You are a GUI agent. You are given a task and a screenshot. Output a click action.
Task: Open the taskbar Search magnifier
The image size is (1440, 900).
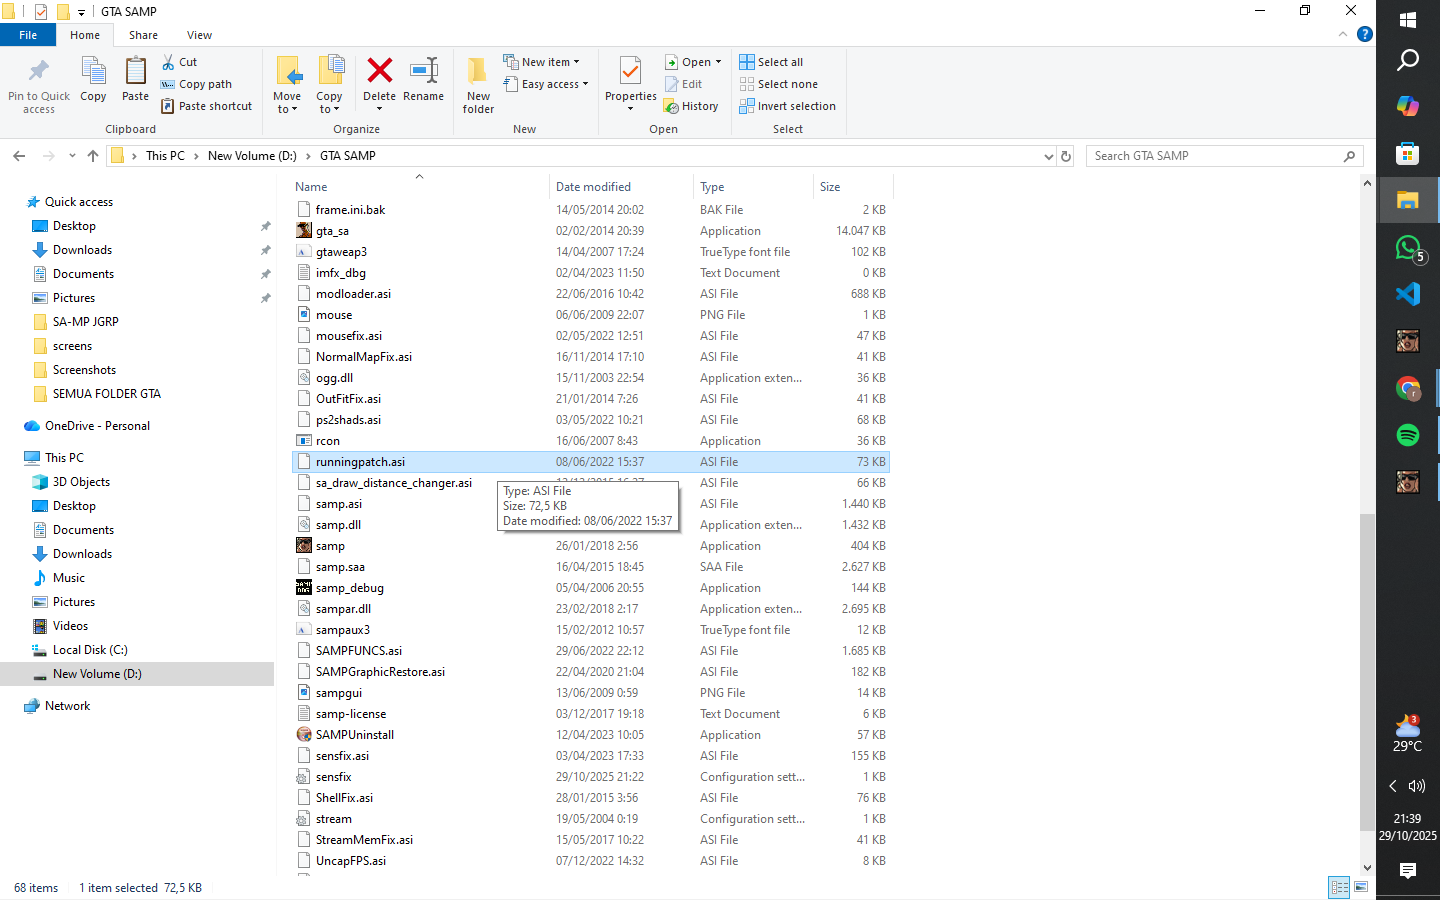tap(1408, 60)
